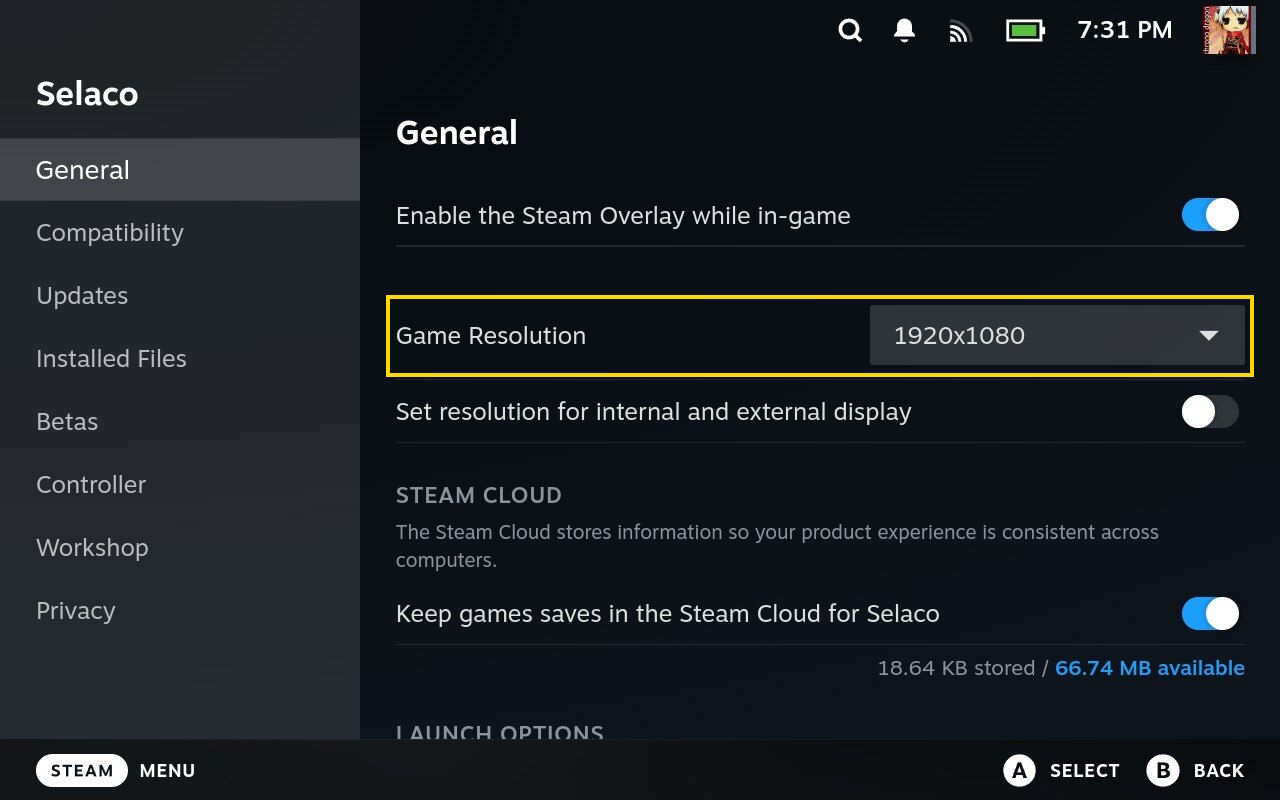The width and height of the screenshot is (1280, 800).
Task: Click the battery status icon
Action: (1025, 31)
